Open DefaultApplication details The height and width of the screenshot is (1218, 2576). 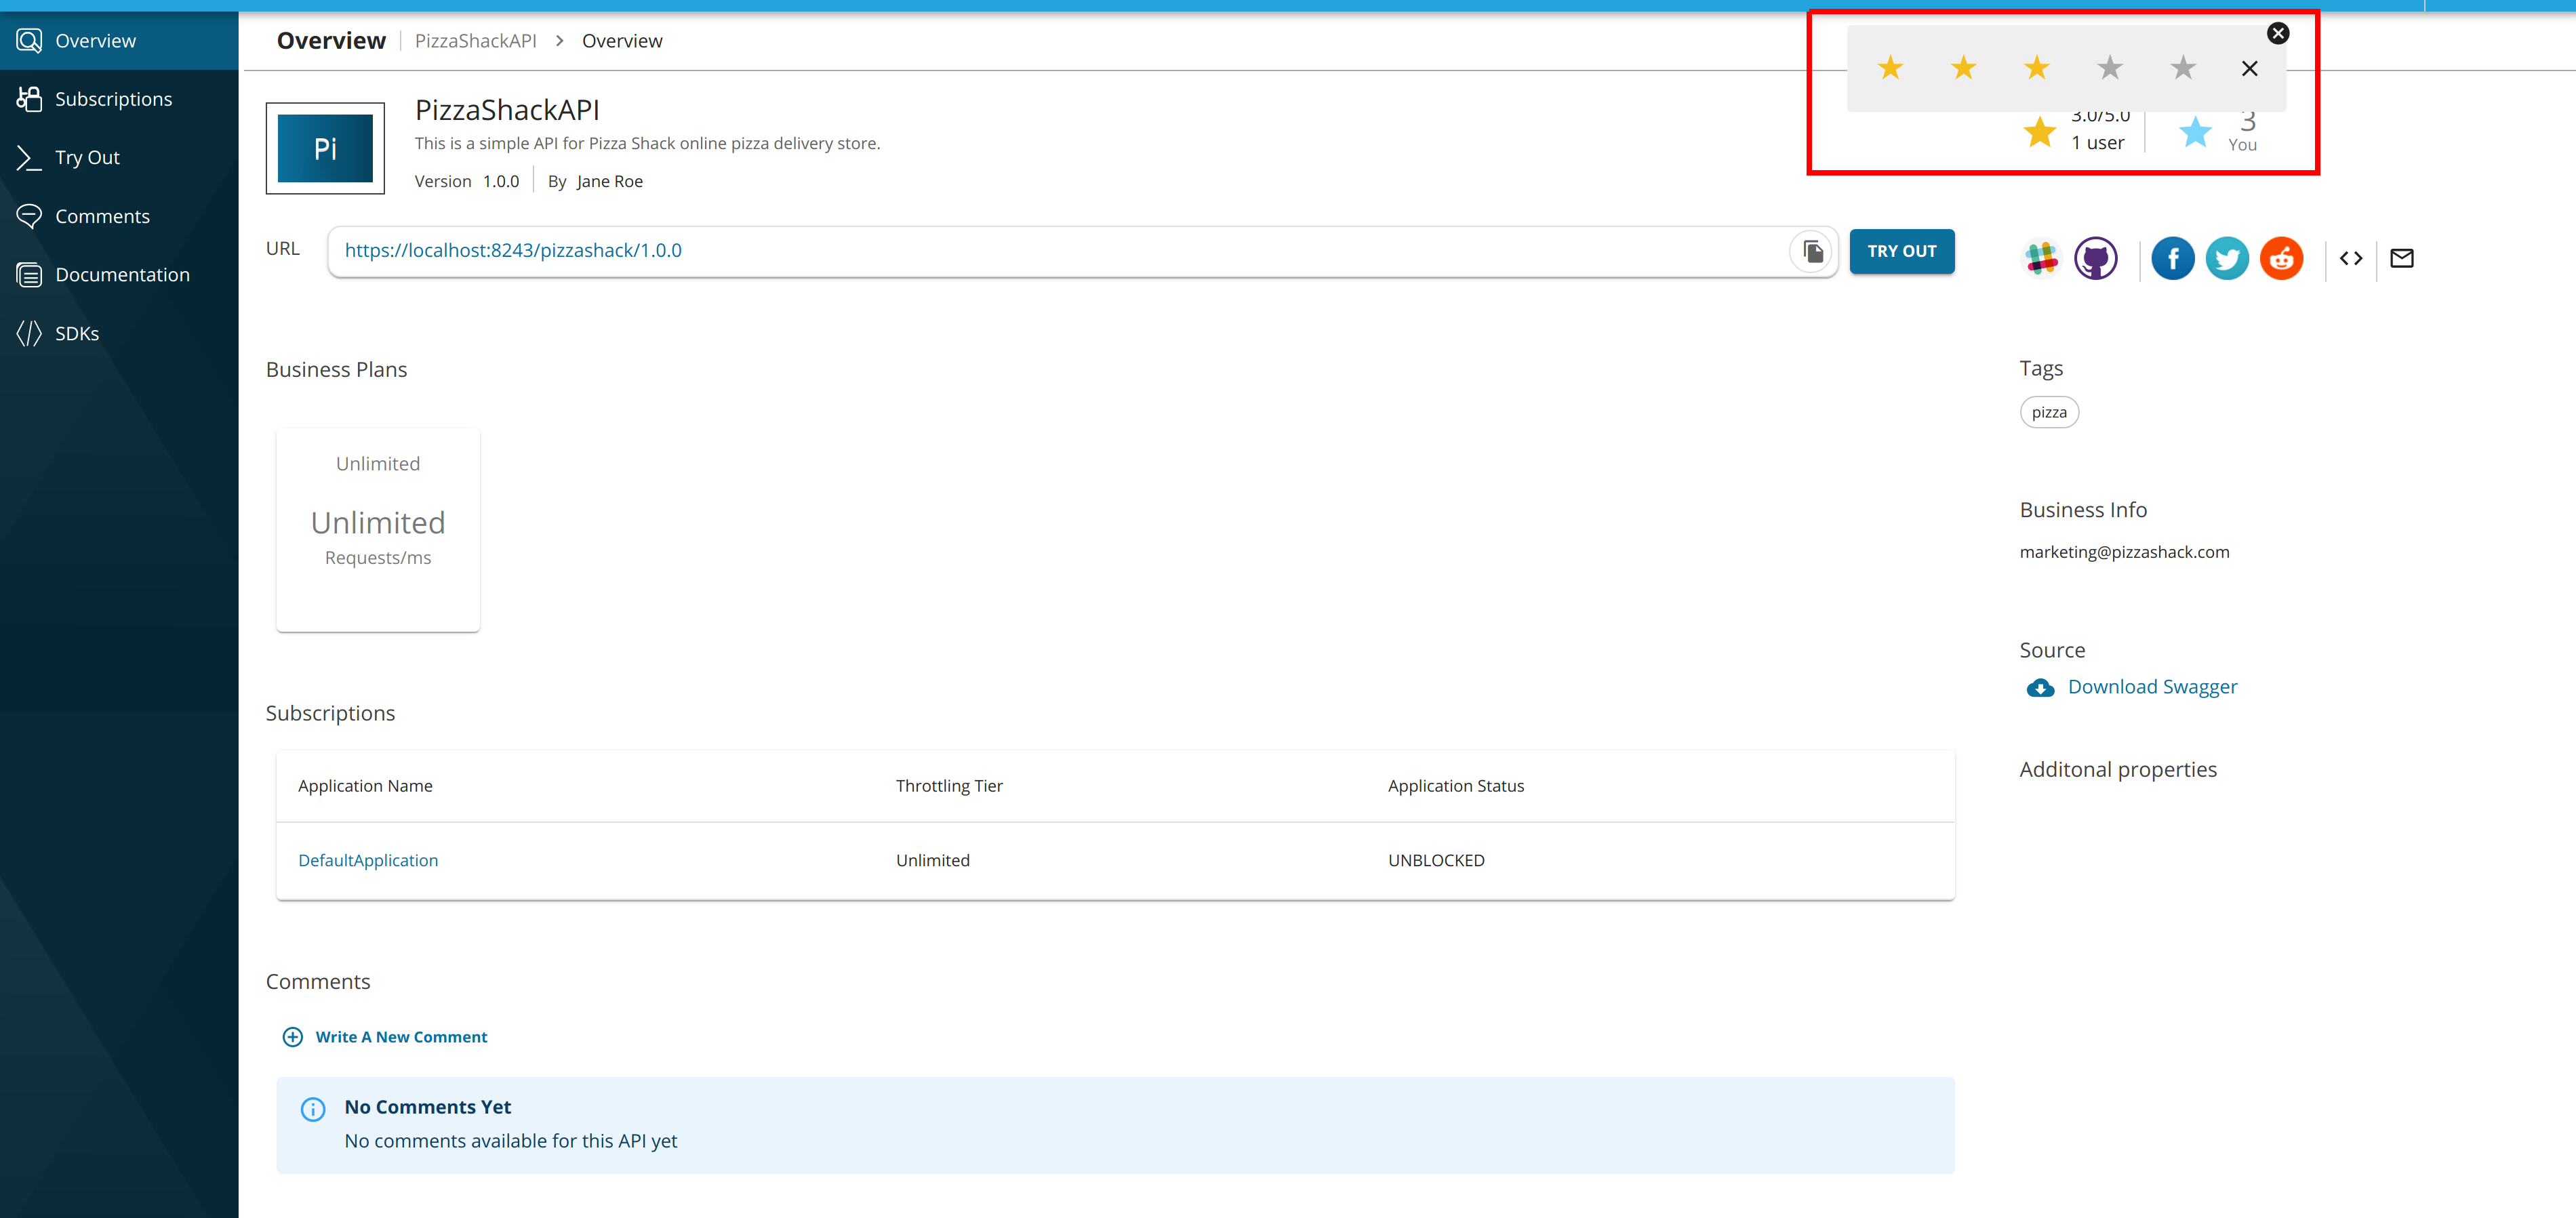(368, 860)
